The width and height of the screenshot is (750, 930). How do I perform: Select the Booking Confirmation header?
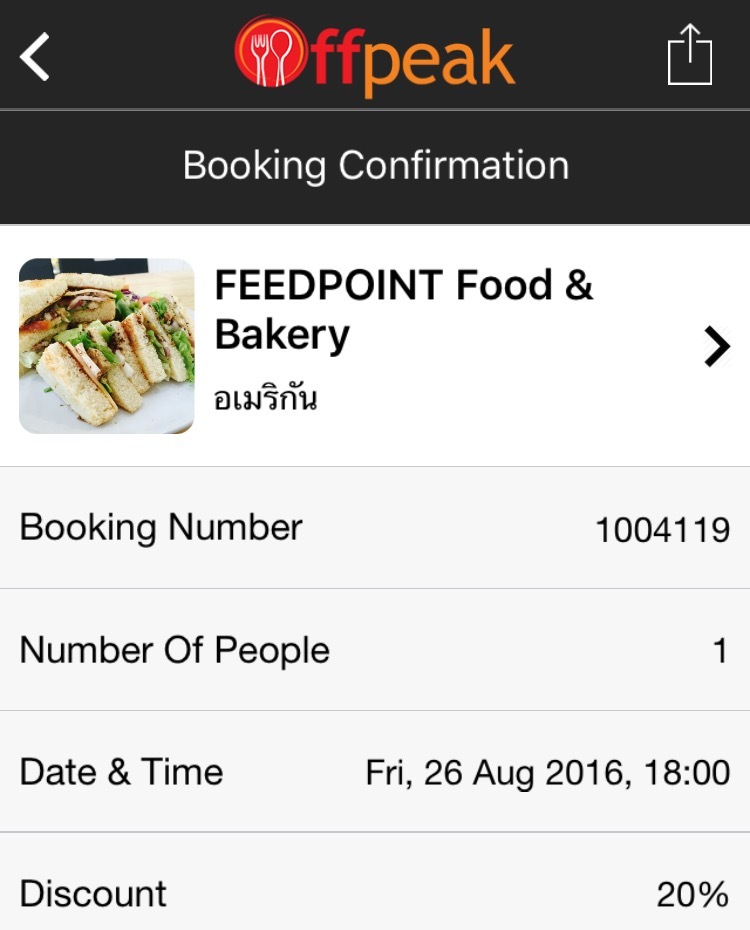[x=375, y=165]
